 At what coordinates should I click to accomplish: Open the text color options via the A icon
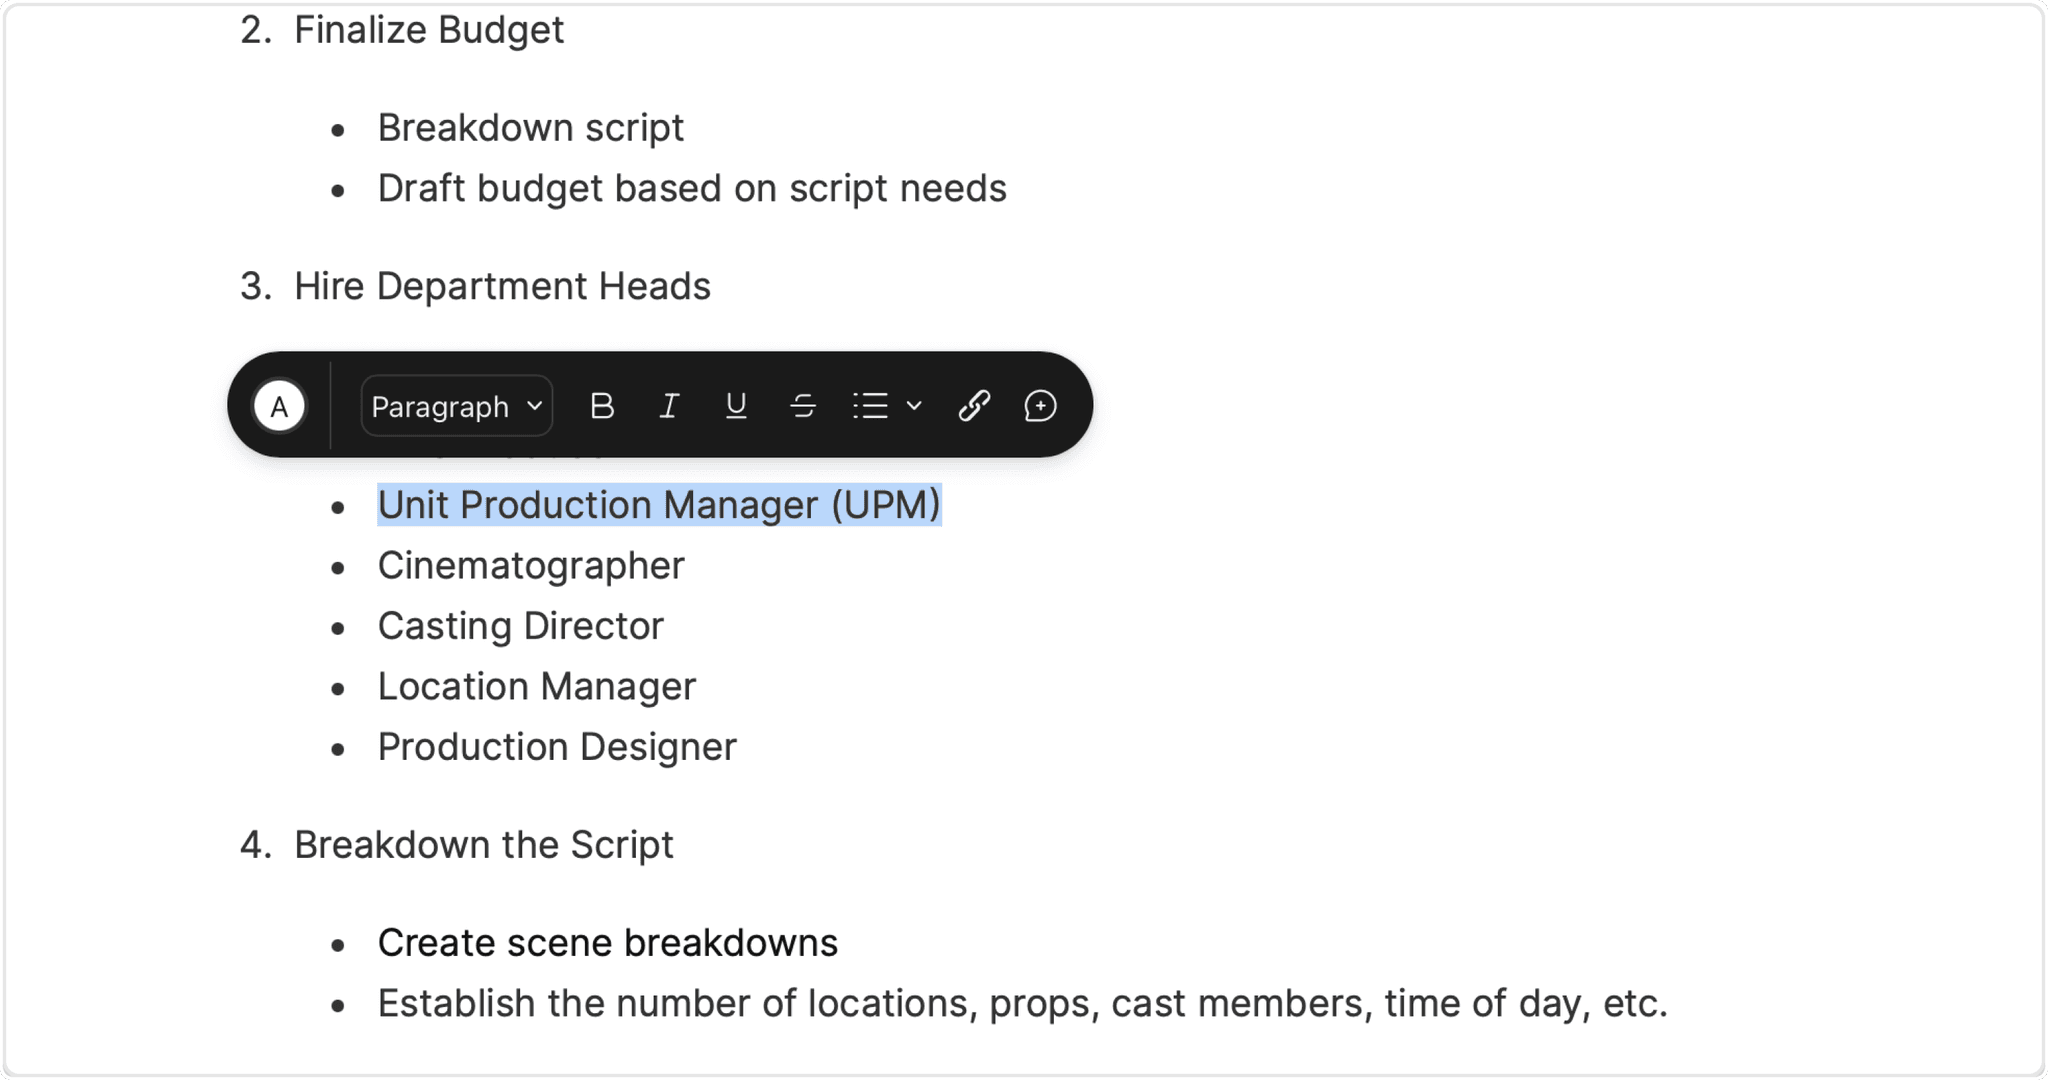click(280, 405)
